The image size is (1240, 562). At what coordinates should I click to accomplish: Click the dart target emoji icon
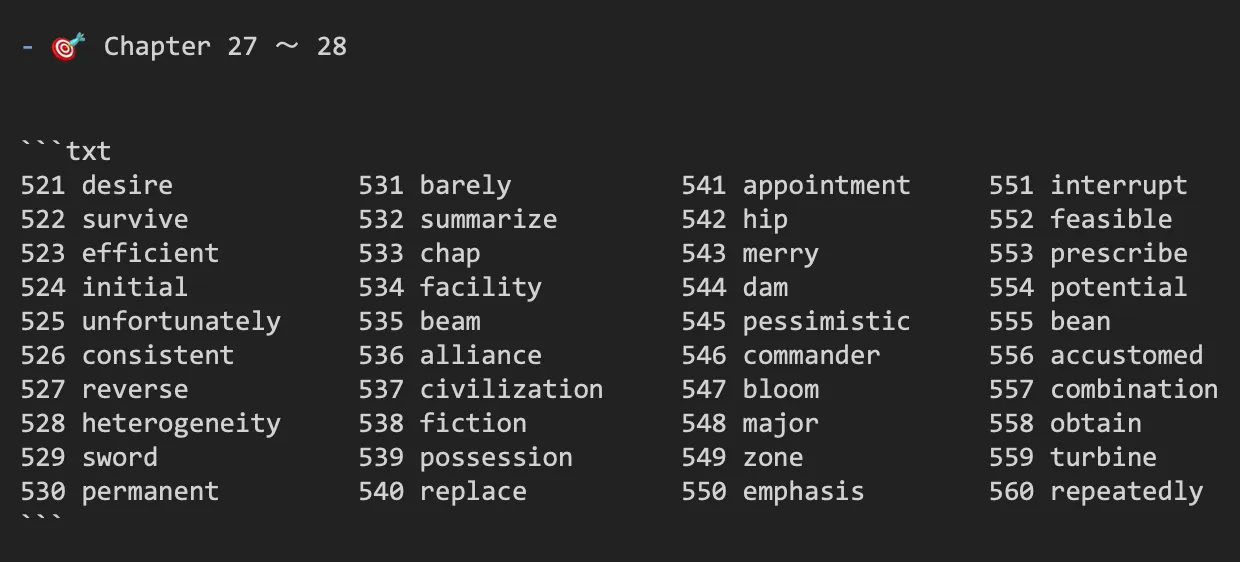point(68,46)
